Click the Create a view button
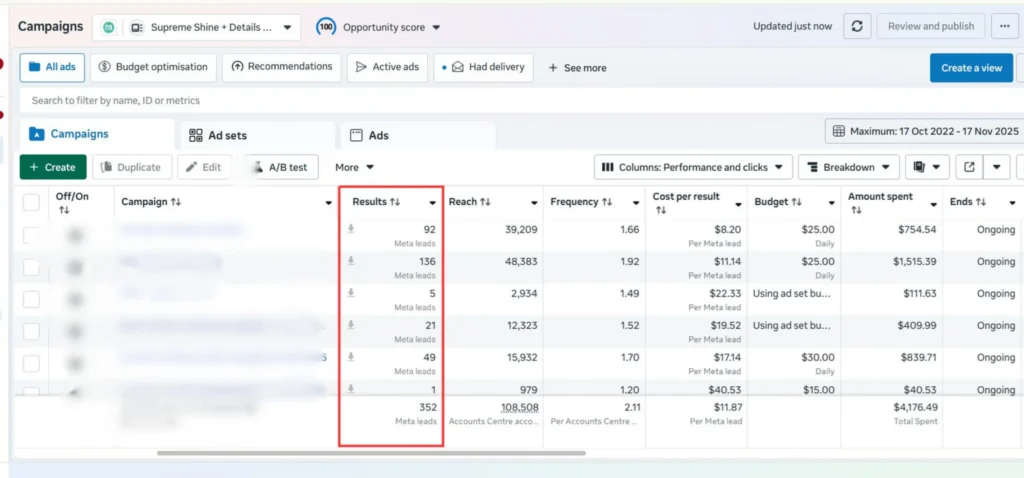This screenshot has width=1024, height=478. click(x=970, y=68)
